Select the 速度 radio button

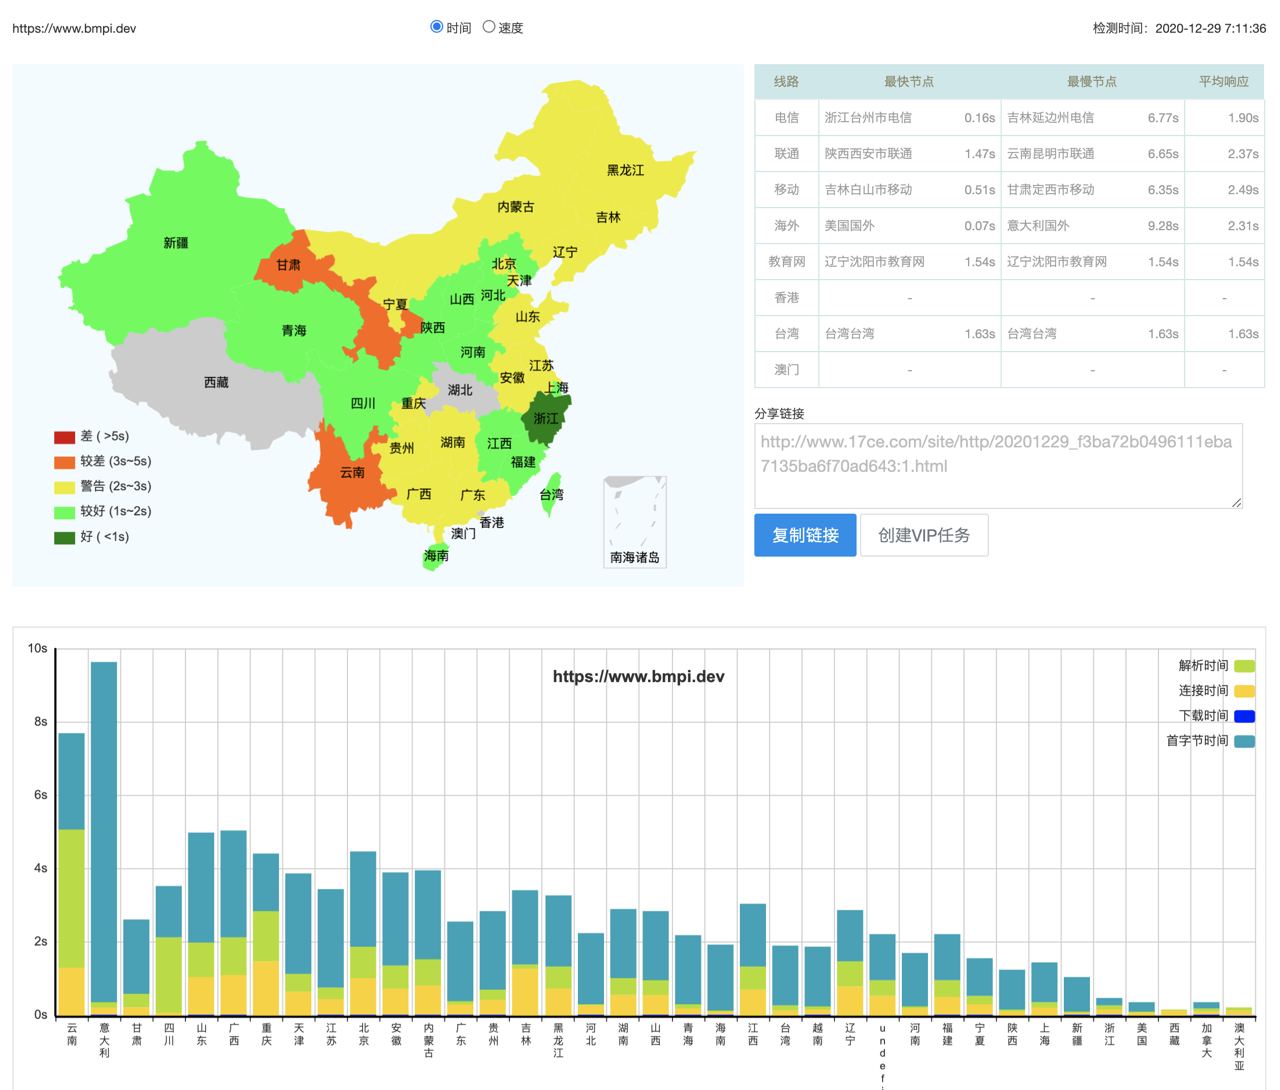coord(489,27)
